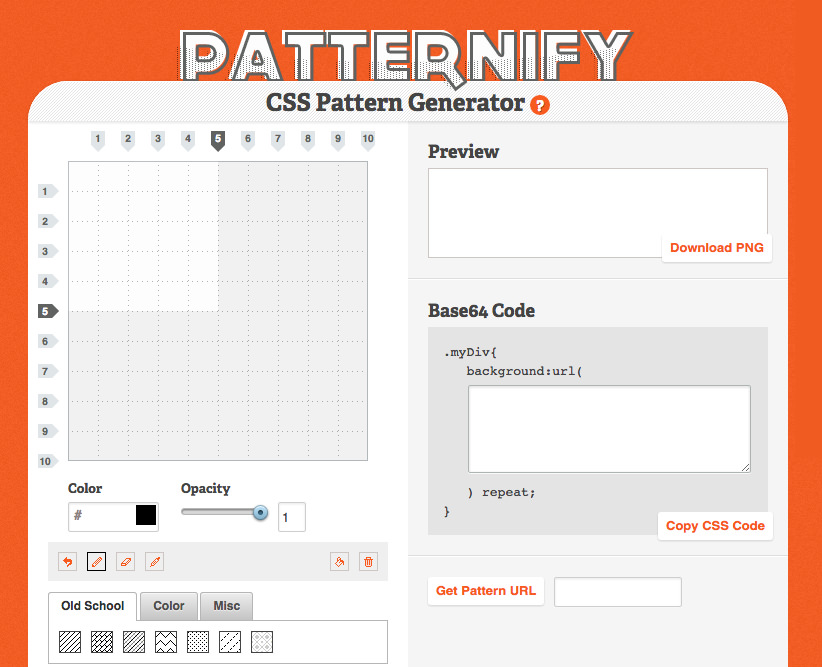Click the undo arrow icon
This screenshot has width=822, height=667.
(x=68, y=562)
